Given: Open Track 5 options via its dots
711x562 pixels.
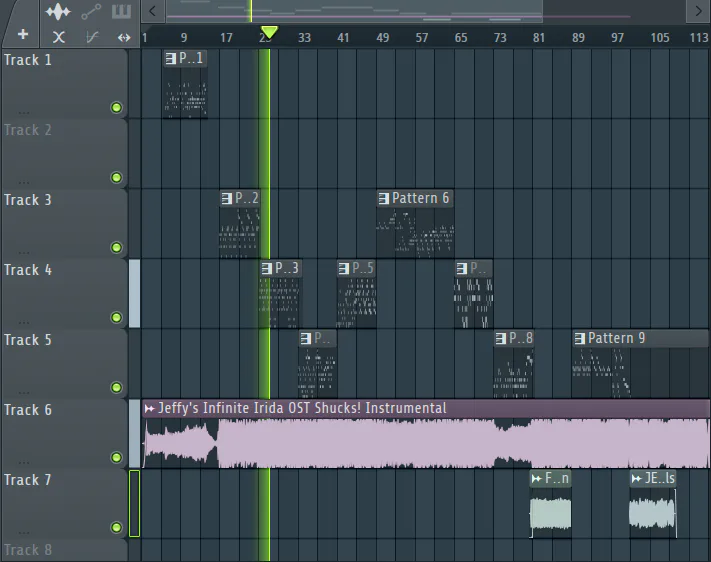Looking at the screenshot, I should click(24, 392).
